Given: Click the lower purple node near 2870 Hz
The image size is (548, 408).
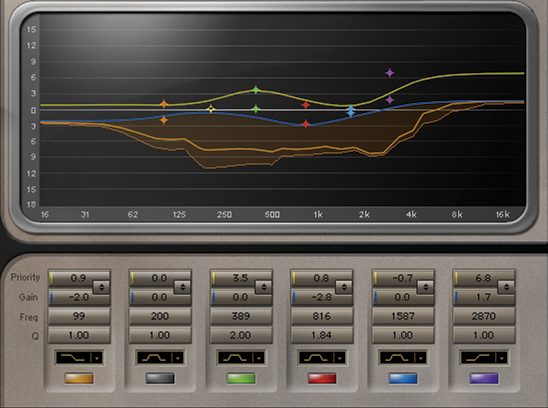Looking at the screenshot, I should [x=390, y=100].
